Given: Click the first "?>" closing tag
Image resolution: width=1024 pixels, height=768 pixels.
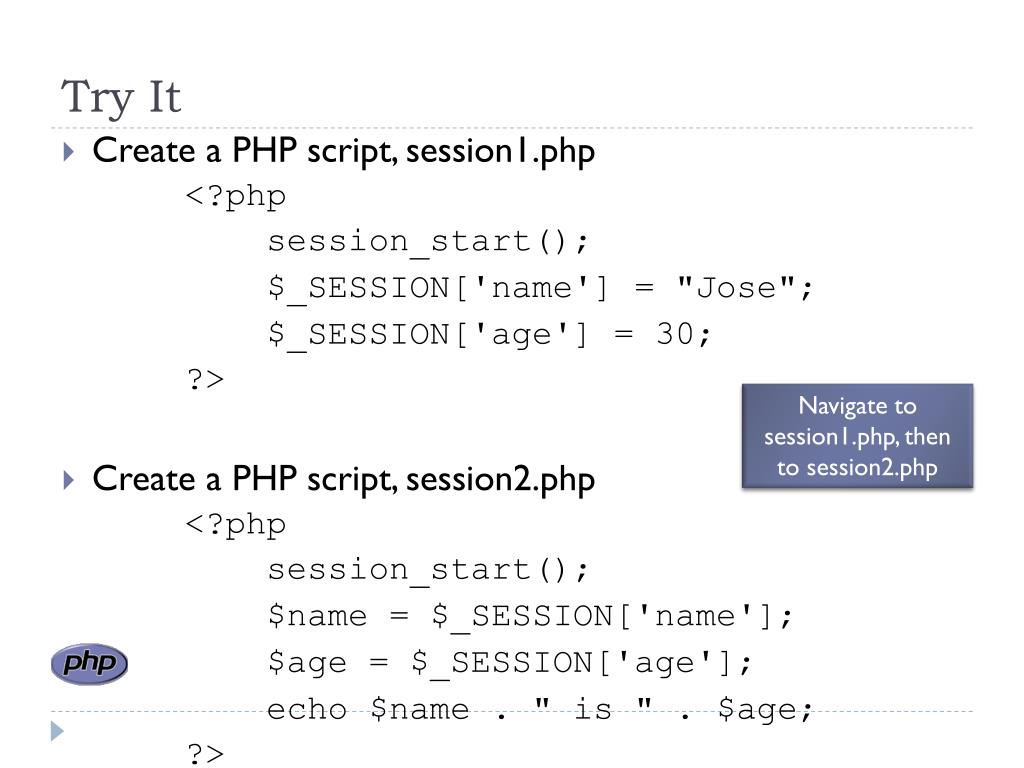Looking at the screenshot, I should (205, 380).
